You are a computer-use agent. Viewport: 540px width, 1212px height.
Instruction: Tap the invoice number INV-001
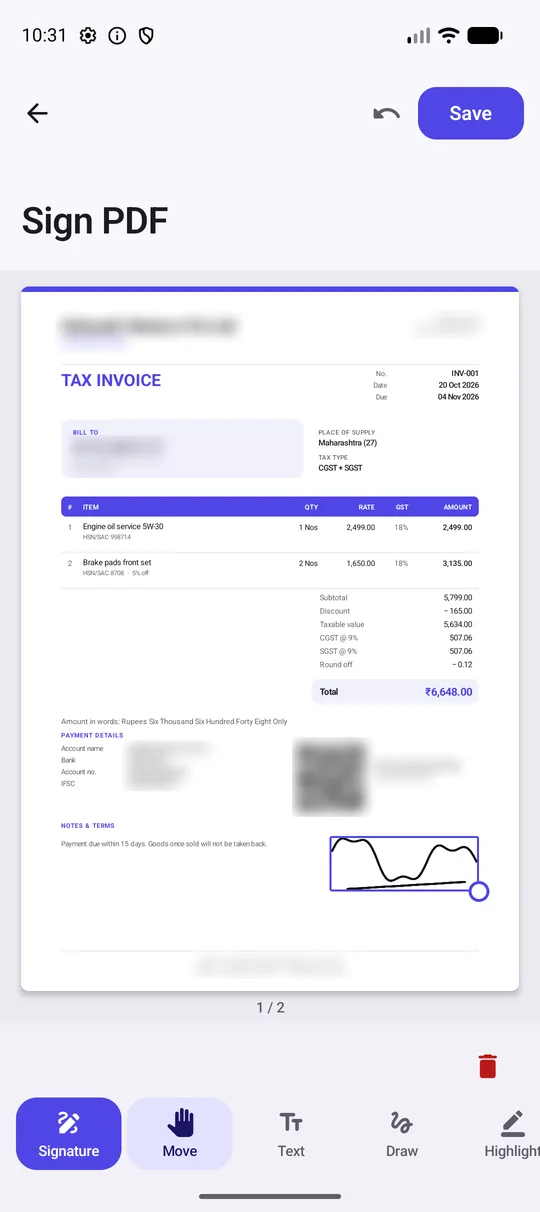click(465, 373)
